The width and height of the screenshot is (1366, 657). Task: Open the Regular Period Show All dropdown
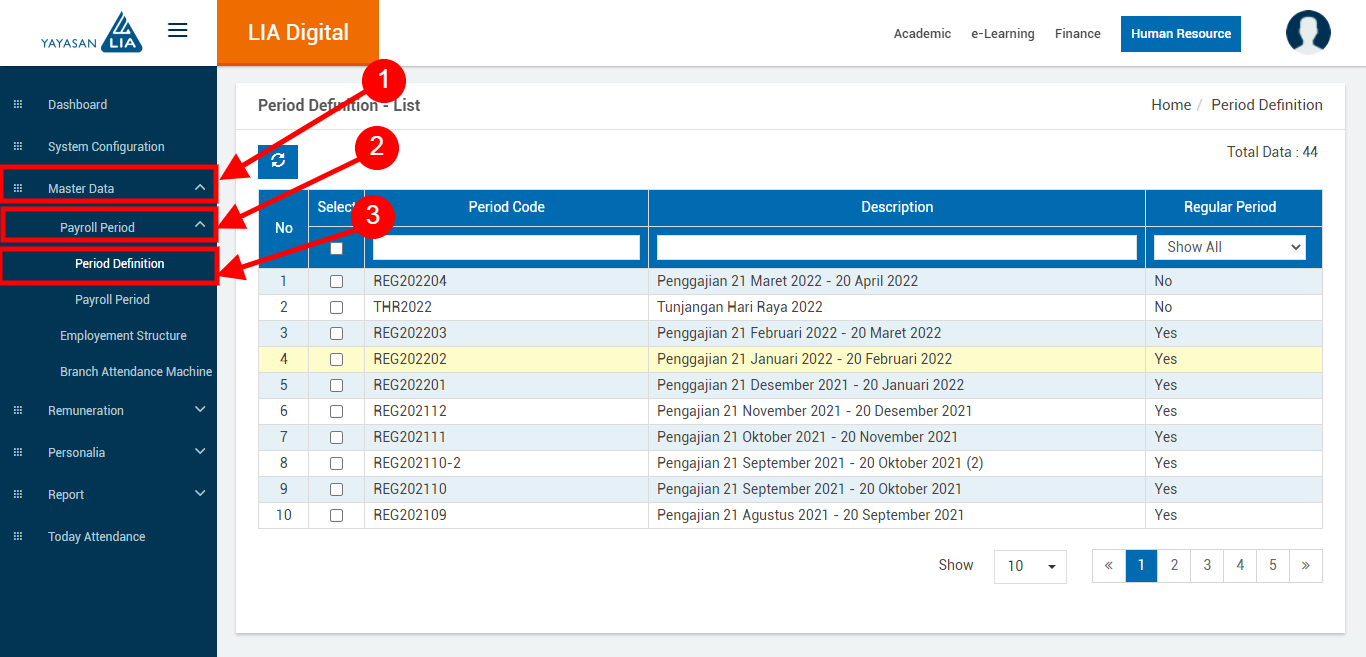coord(1229,247)
